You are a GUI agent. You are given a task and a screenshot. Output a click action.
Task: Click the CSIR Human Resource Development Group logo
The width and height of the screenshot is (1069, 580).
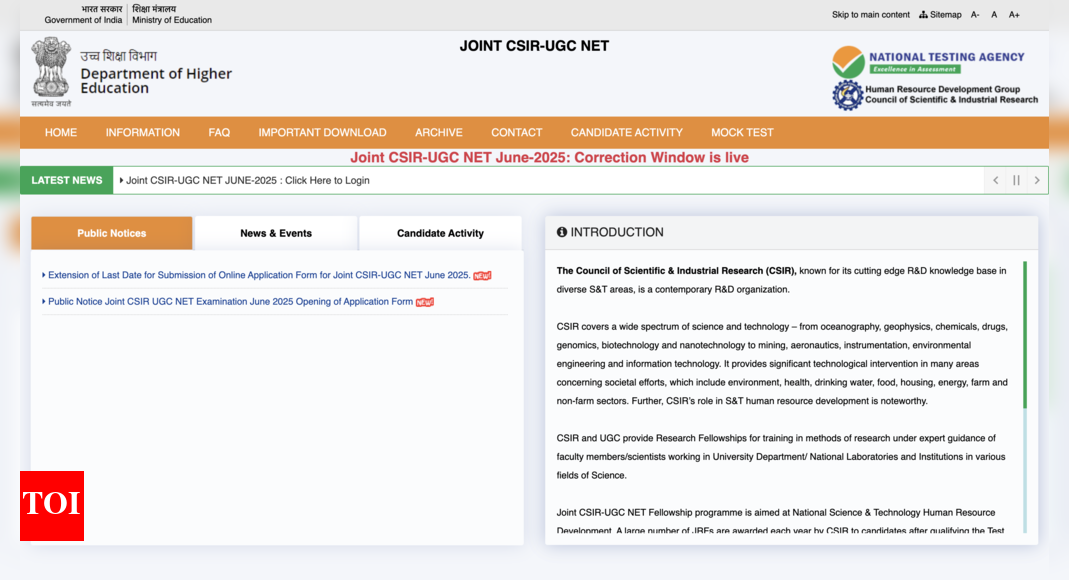(847, 95)
